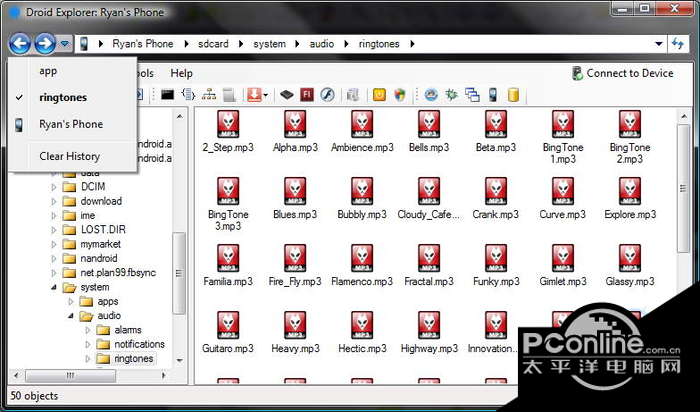Click the mobile phone toolbar icon
The width and height of the screenshot is (700, 412).
click(493, 95)
